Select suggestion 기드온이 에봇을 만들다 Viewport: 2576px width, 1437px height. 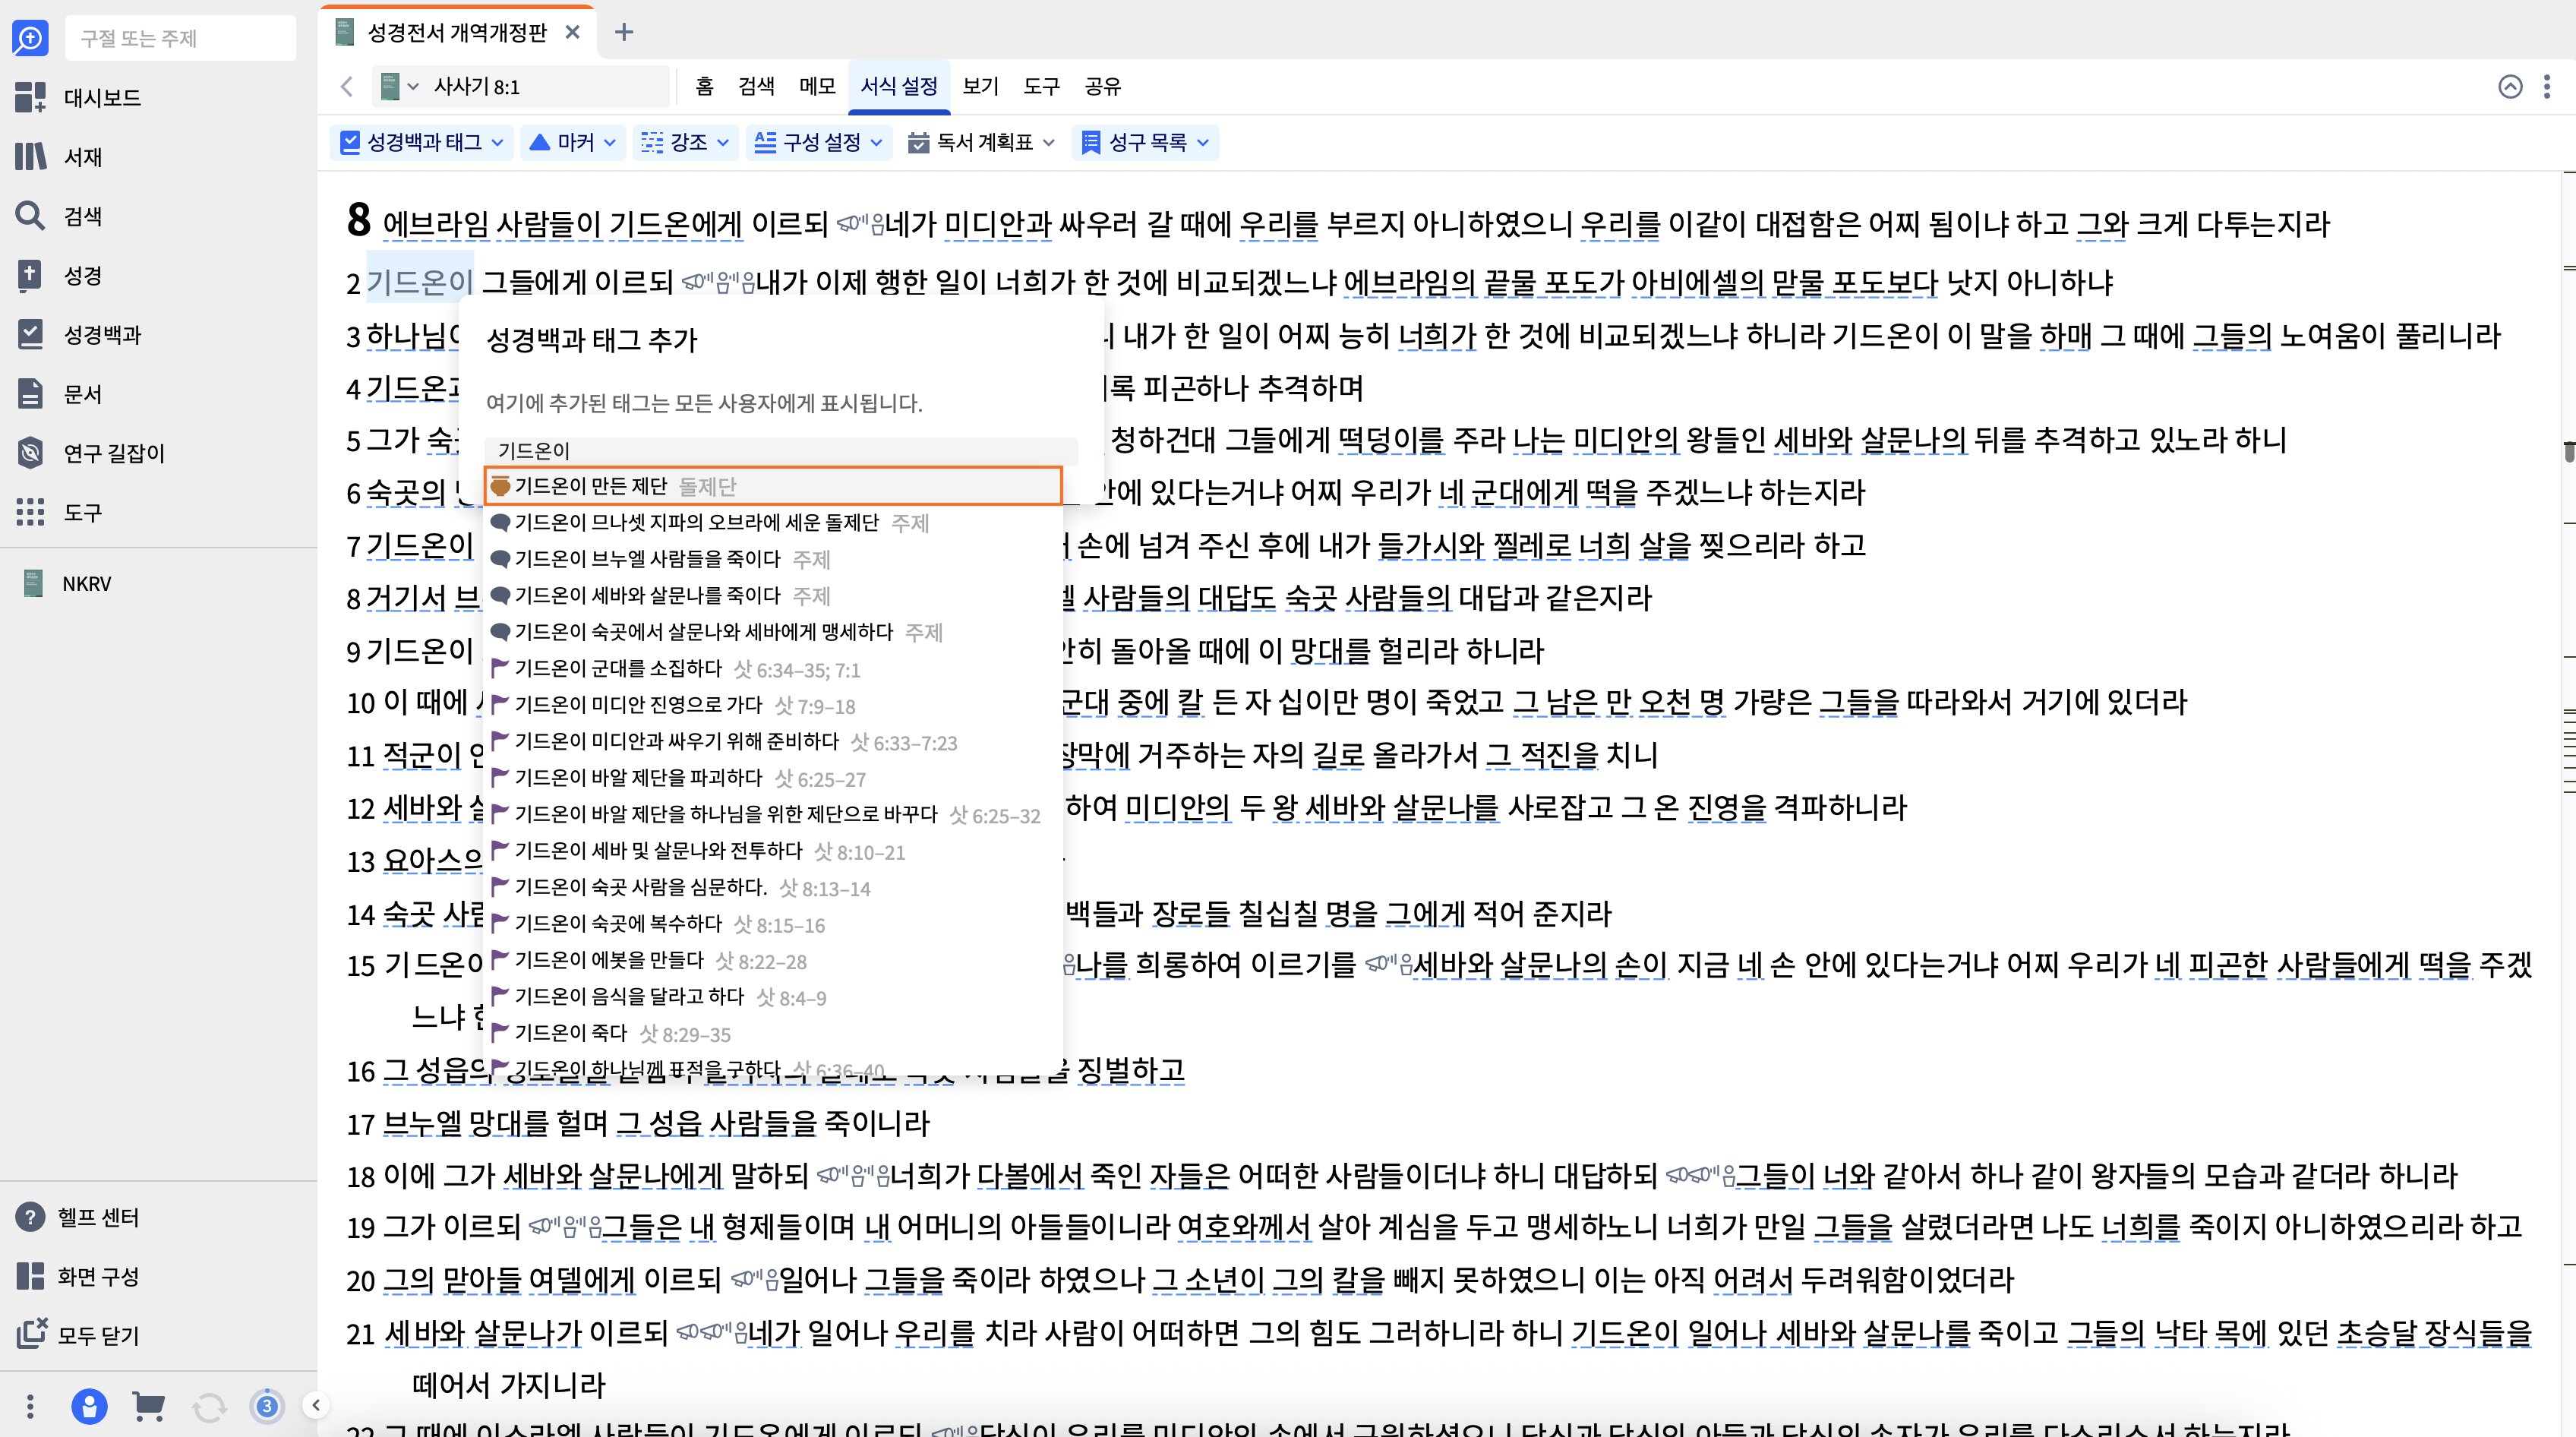click(x=772, y=960)
